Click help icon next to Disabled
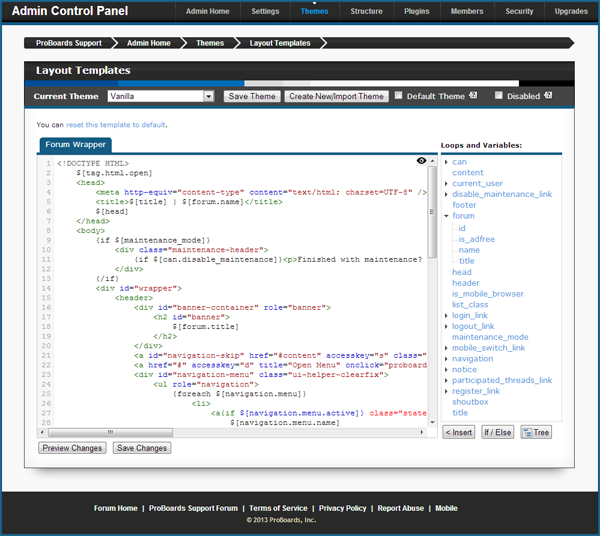Image resolution: width=600 pixels, height=536 pixels. [x=547, y=96]
